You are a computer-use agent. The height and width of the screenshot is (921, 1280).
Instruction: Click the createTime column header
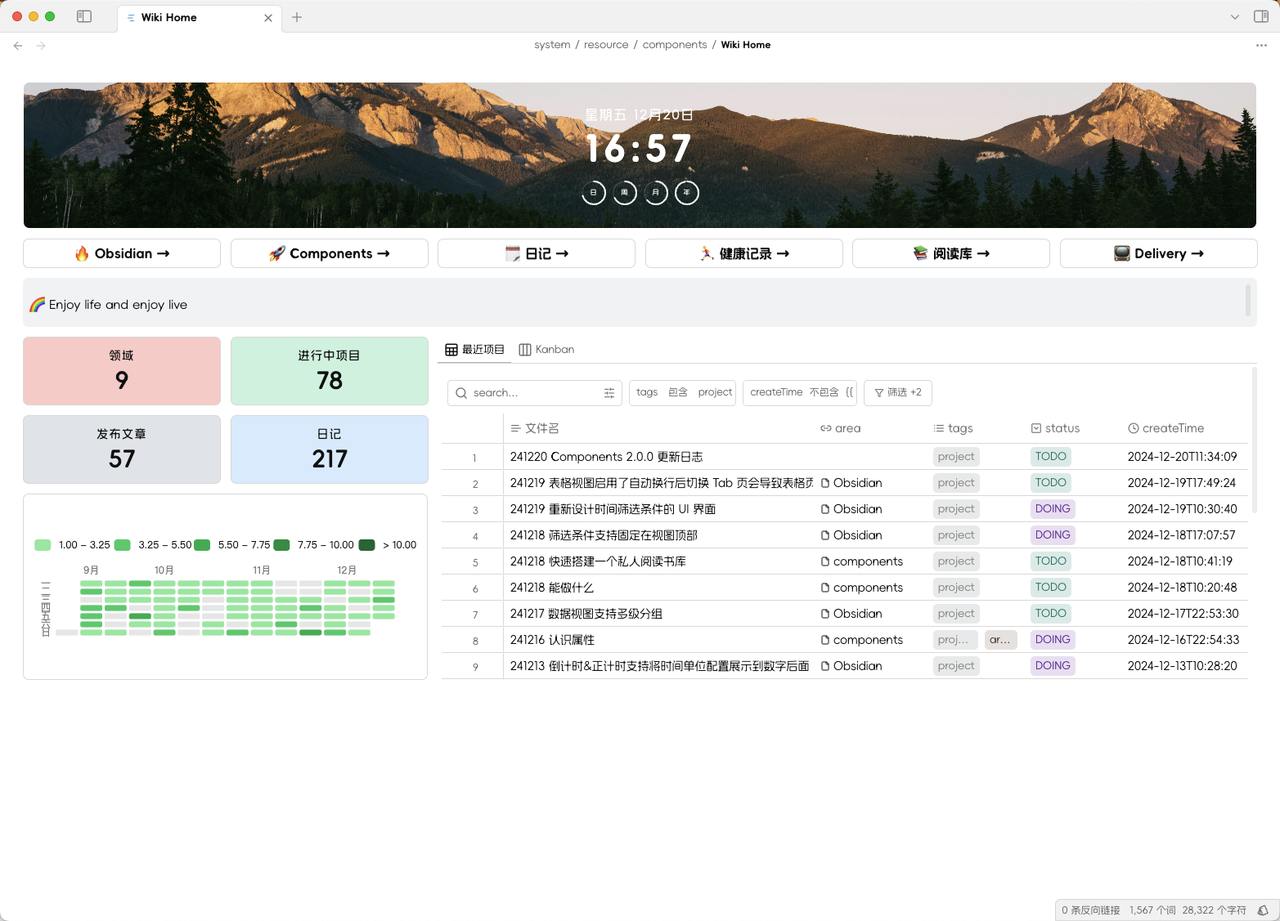pyautogui.click(x=1166, y=428)
